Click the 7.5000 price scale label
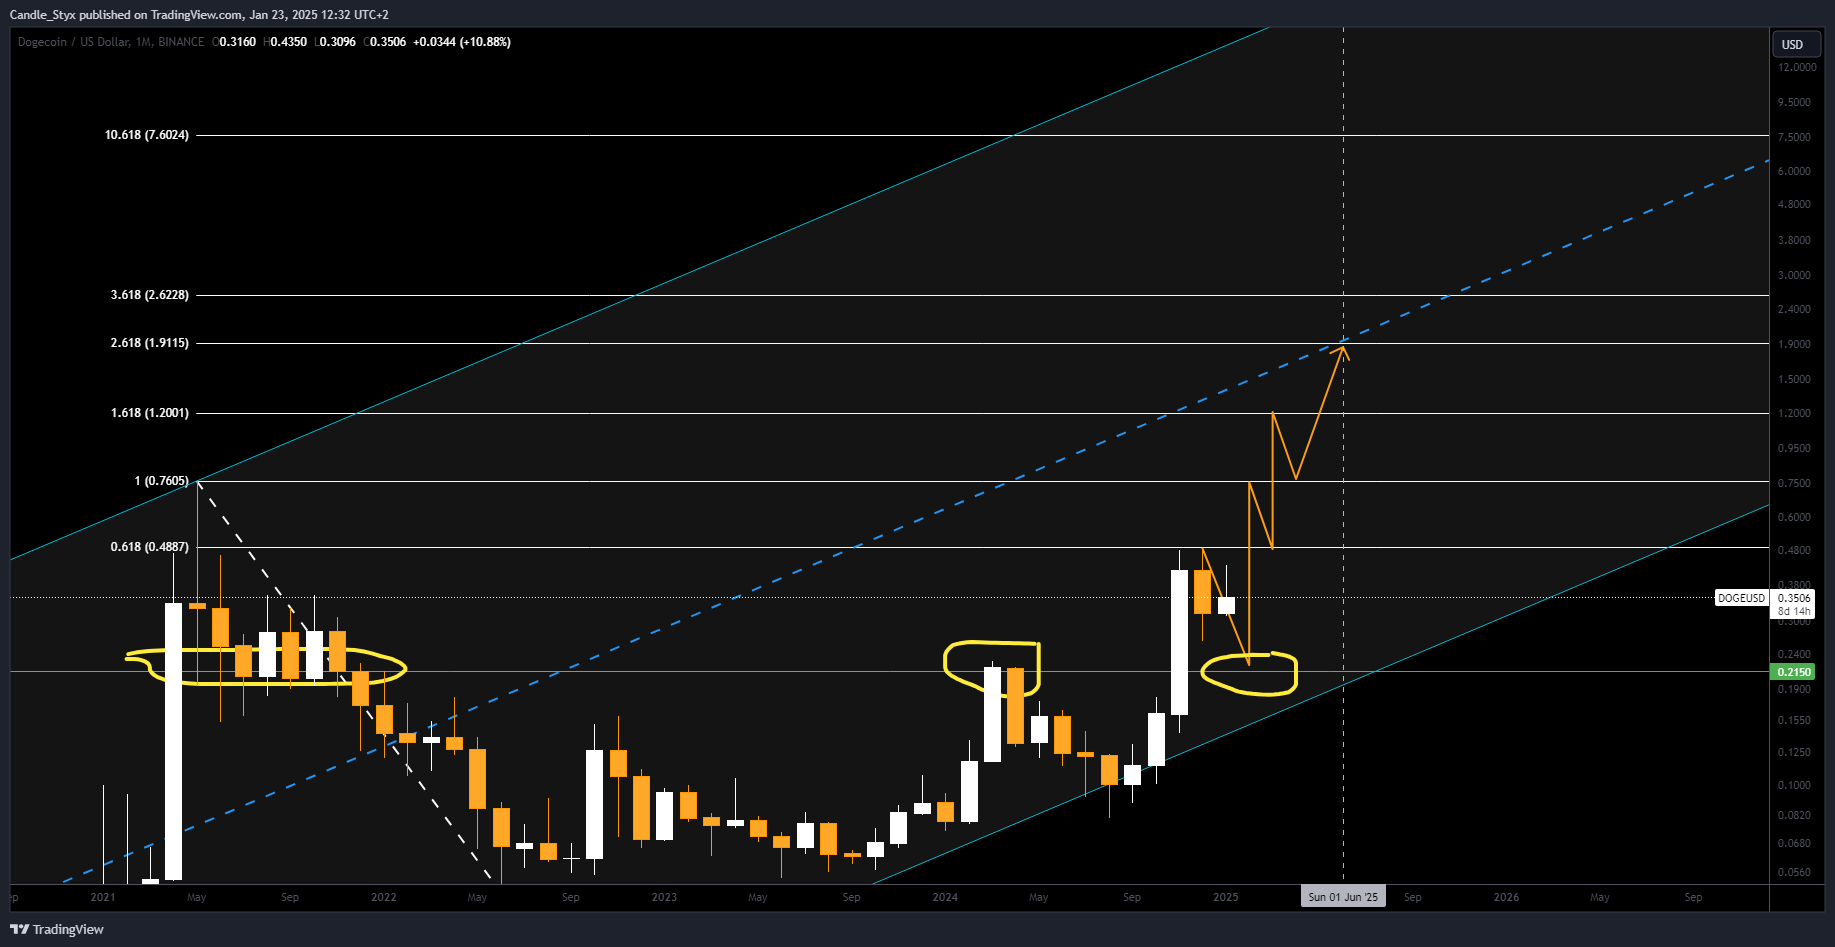This screenshot has height=947, width=1835. point(1794,137)
